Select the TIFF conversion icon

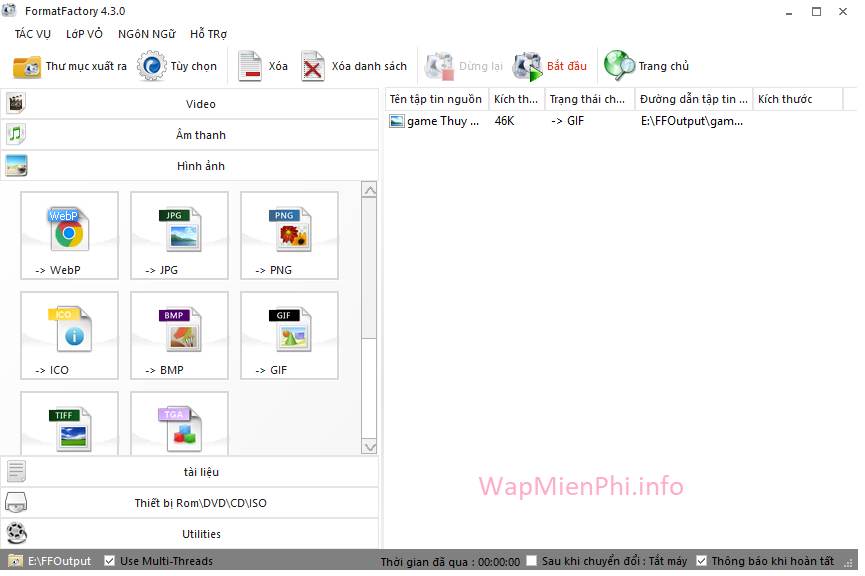pyautogui.click(x=70, y=424)
